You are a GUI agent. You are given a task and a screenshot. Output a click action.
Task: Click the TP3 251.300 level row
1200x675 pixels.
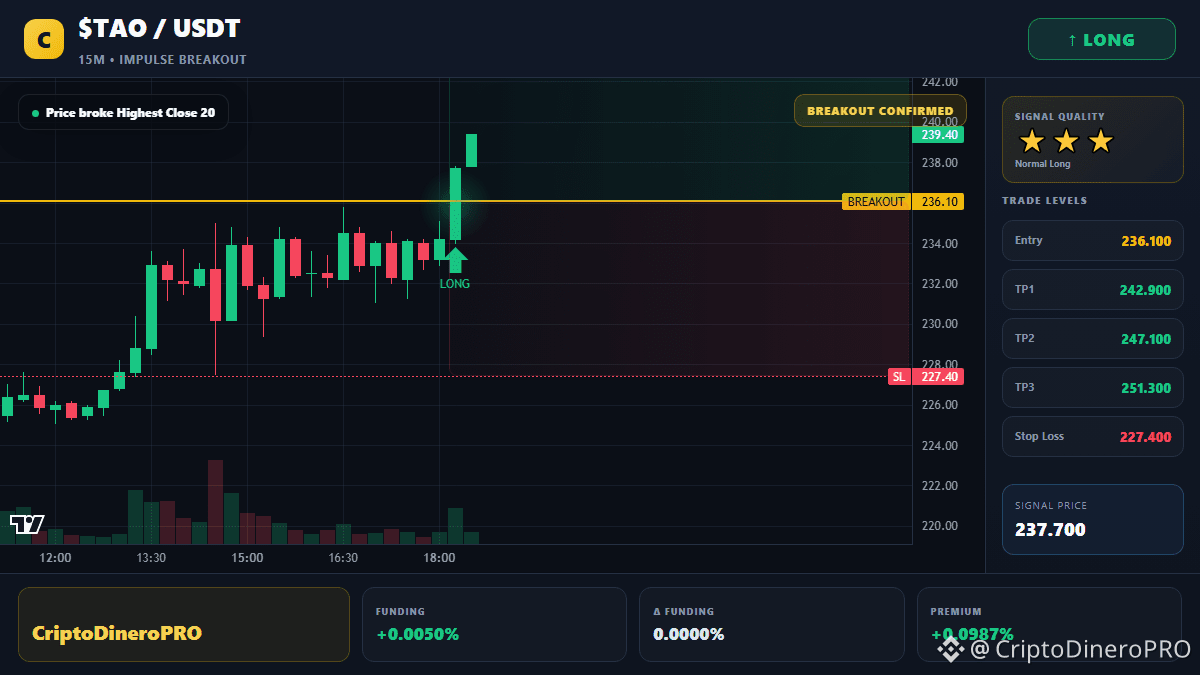tap(1092, 388)
